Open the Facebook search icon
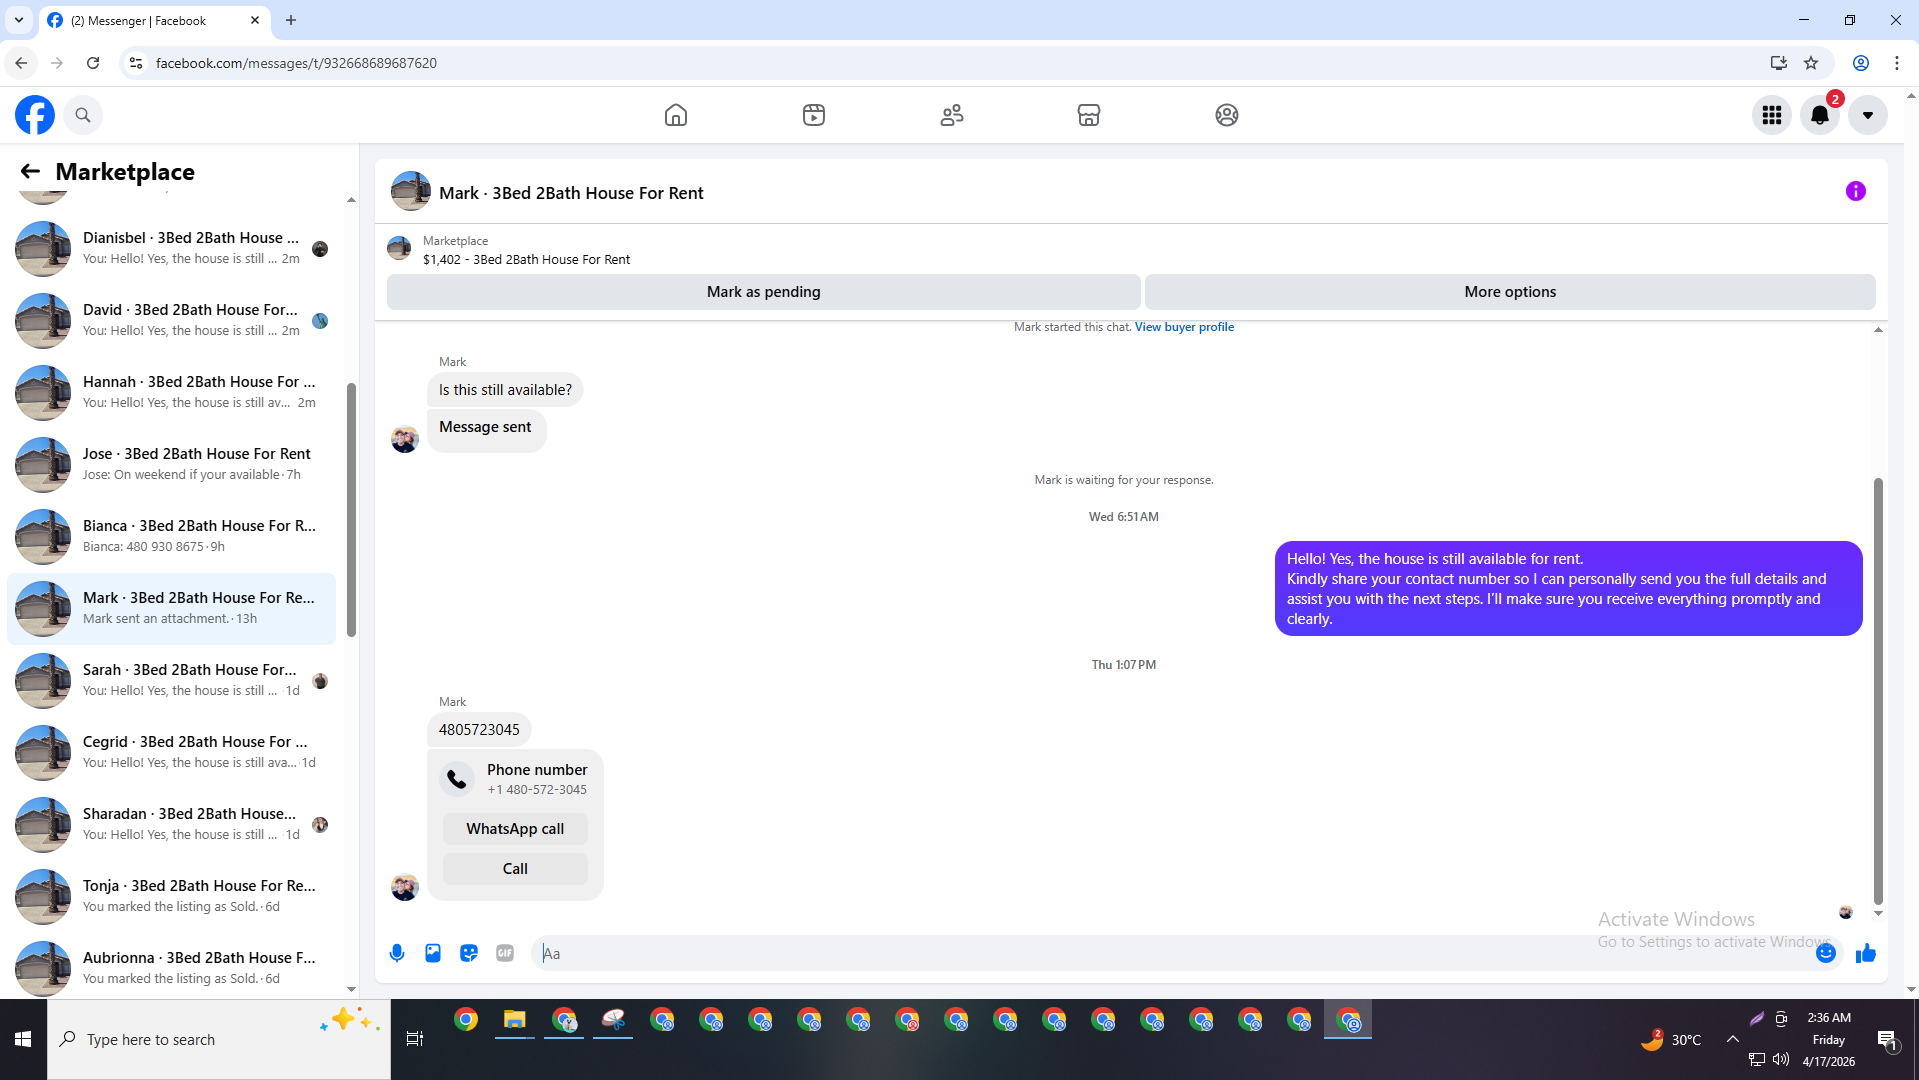 83,115
